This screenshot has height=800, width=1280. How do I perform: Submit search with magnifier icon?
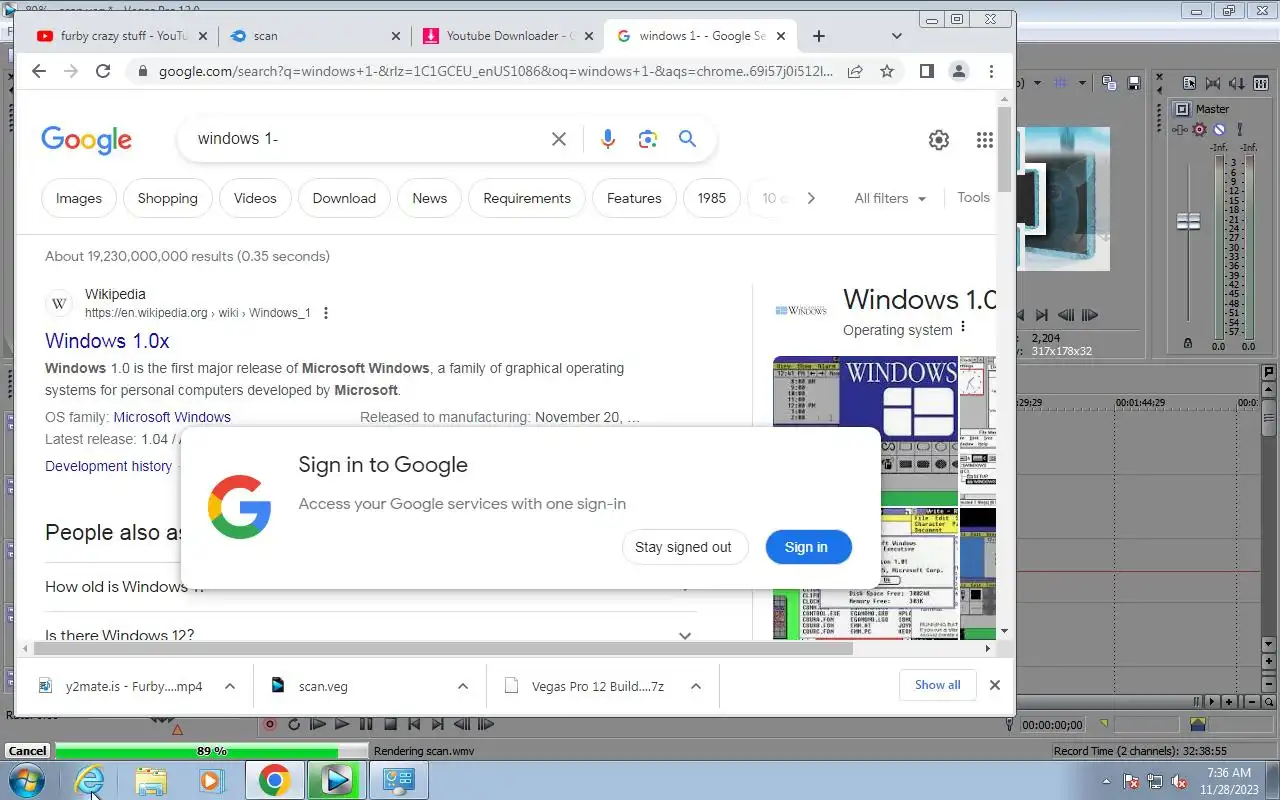[x=687, y=139]
